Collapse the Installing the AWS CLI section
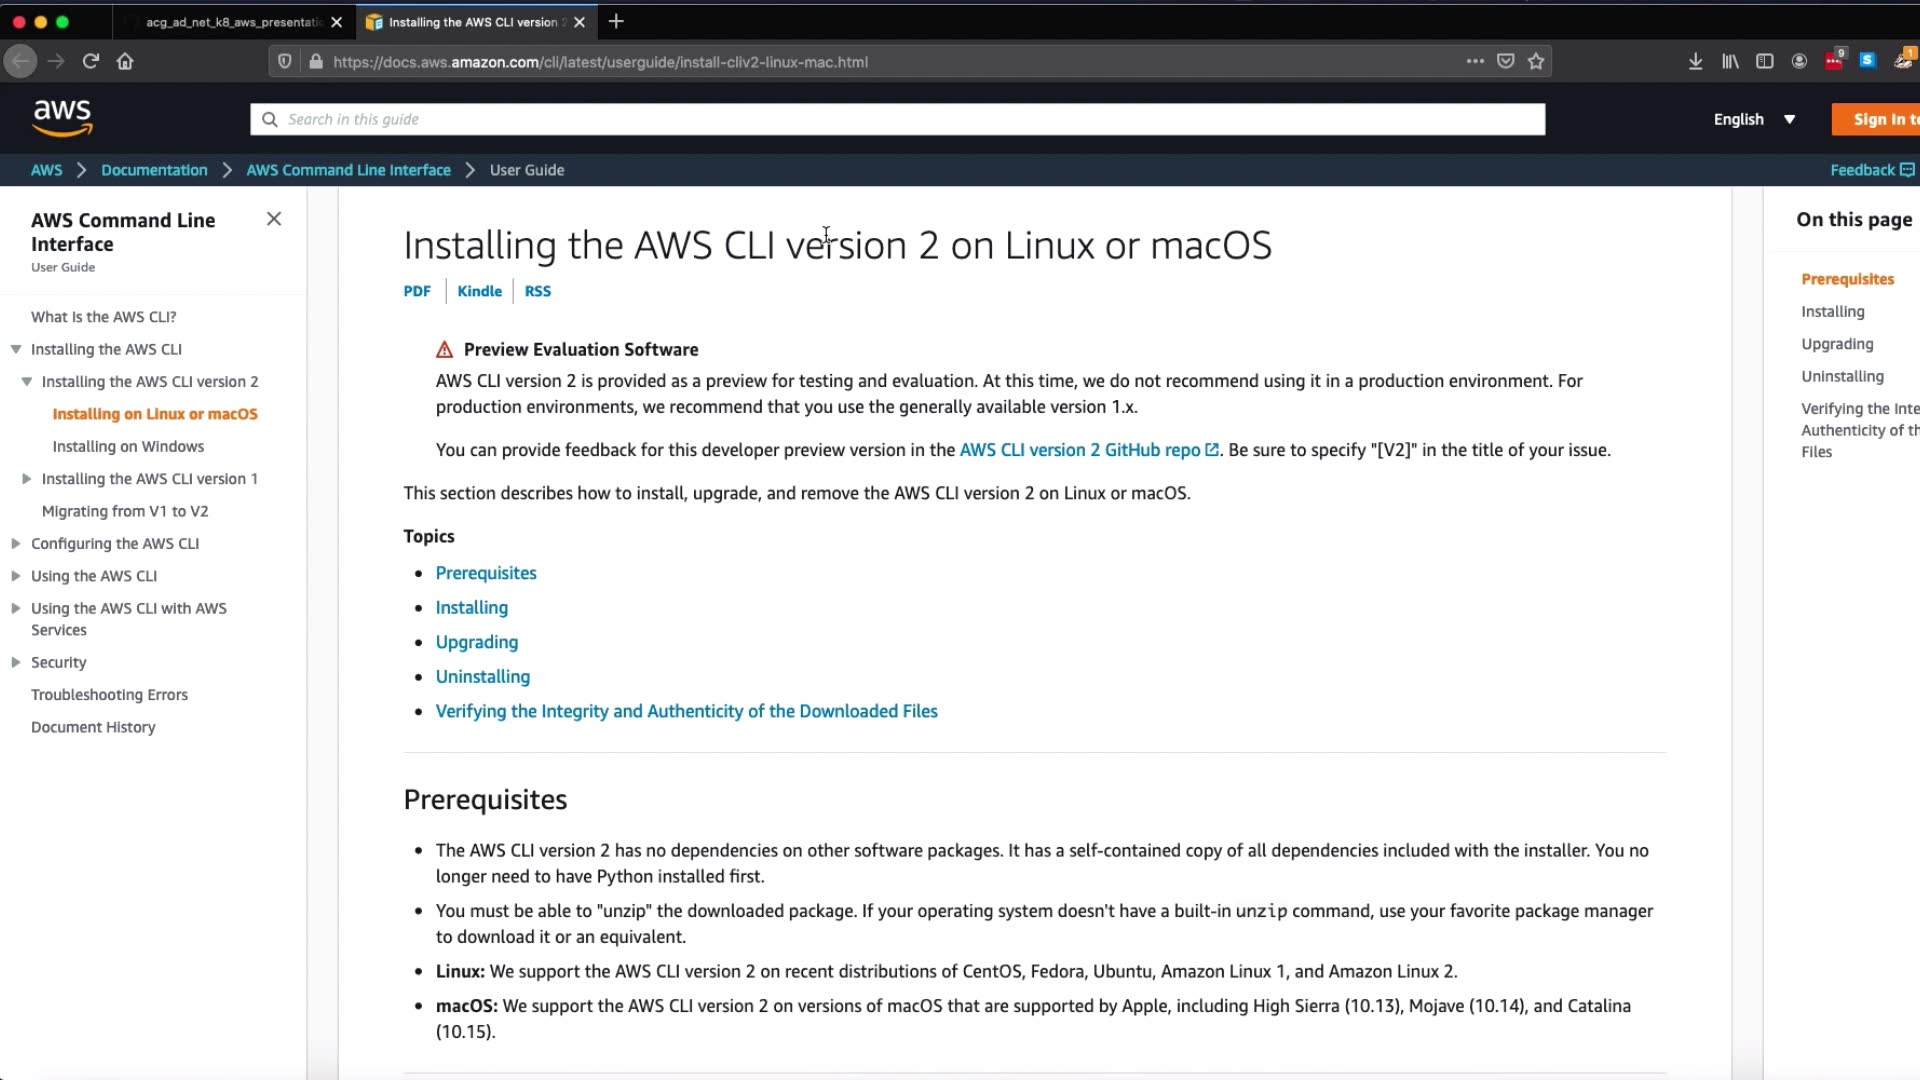The height and width of the screenshot is (1080, 1920). [x=16, y=349]
